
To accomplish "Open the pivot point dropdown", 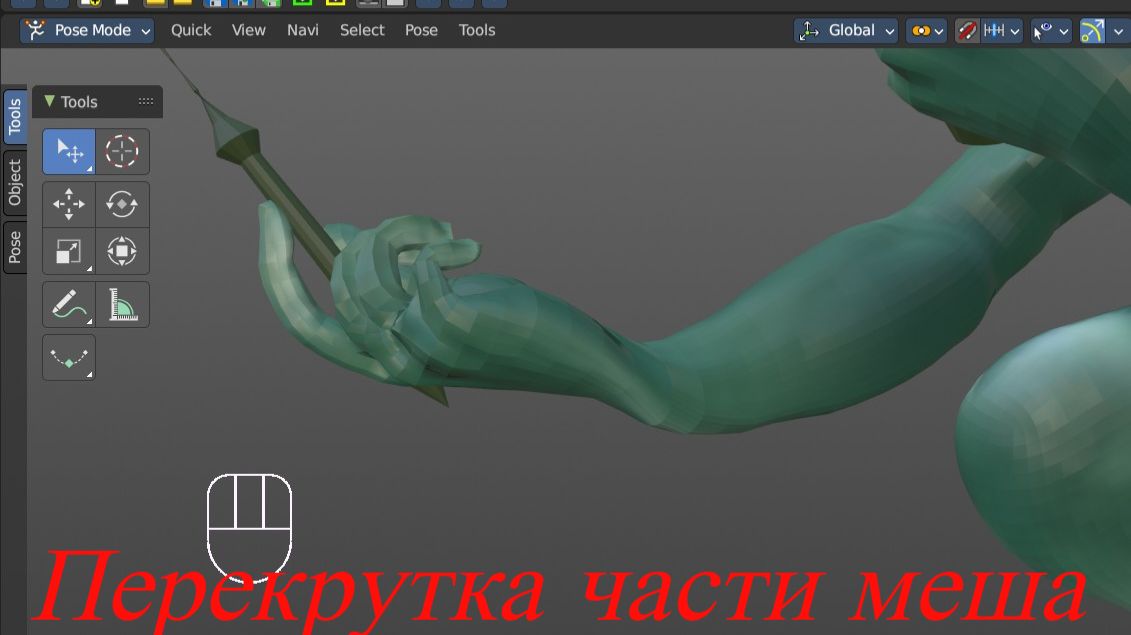I will pos(926,30).
